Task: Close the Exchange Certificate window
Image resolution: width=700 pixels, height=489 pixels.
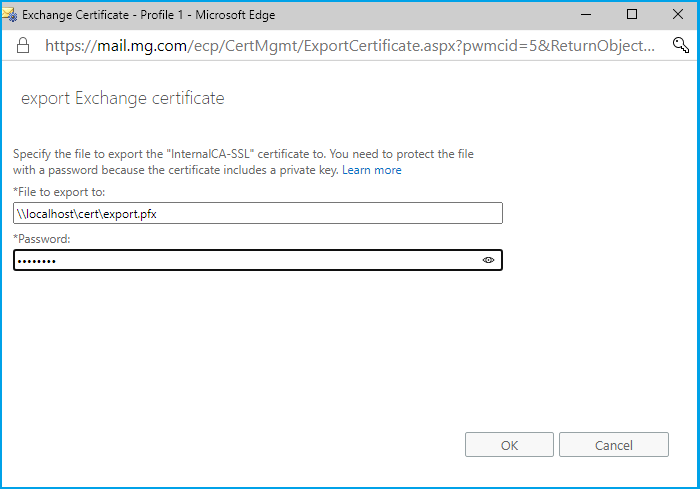Action: click(x=678, y=15)
